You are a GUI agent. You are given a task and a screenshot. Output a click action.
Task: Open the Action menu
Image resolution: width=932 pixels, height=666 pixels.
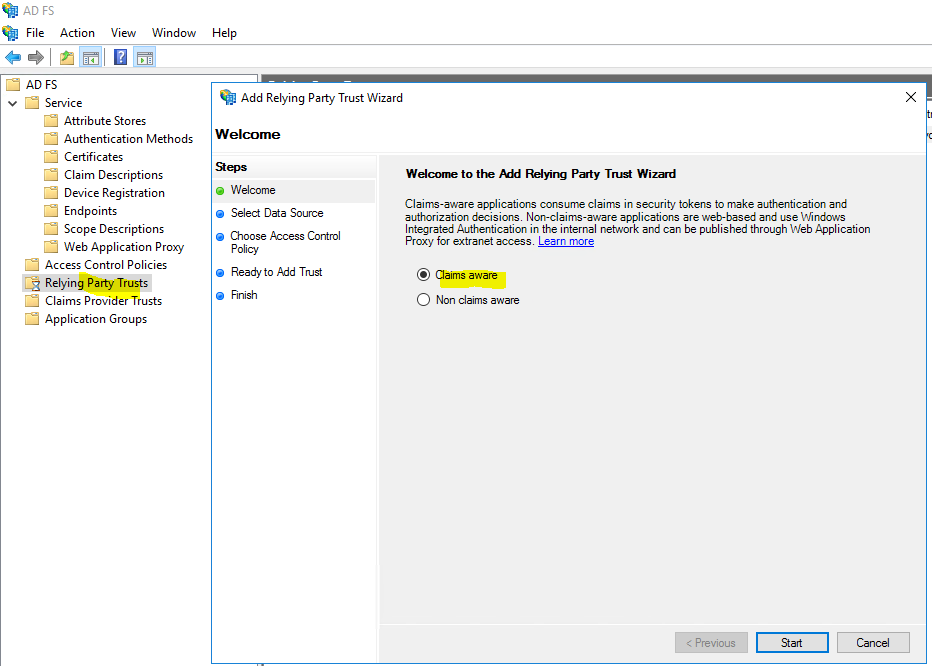77,33
